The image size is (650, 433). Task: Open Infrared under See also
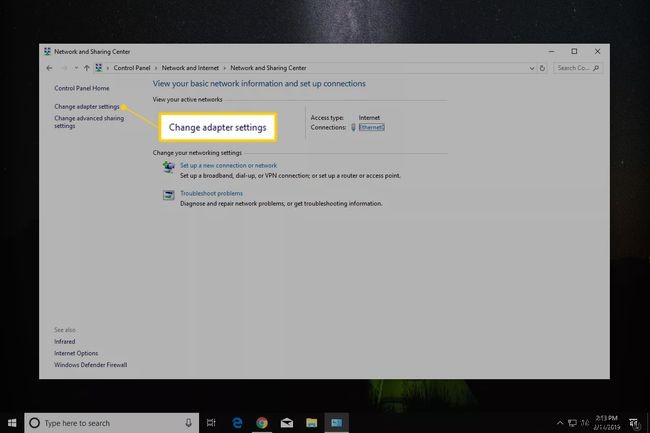click(65, 341)
